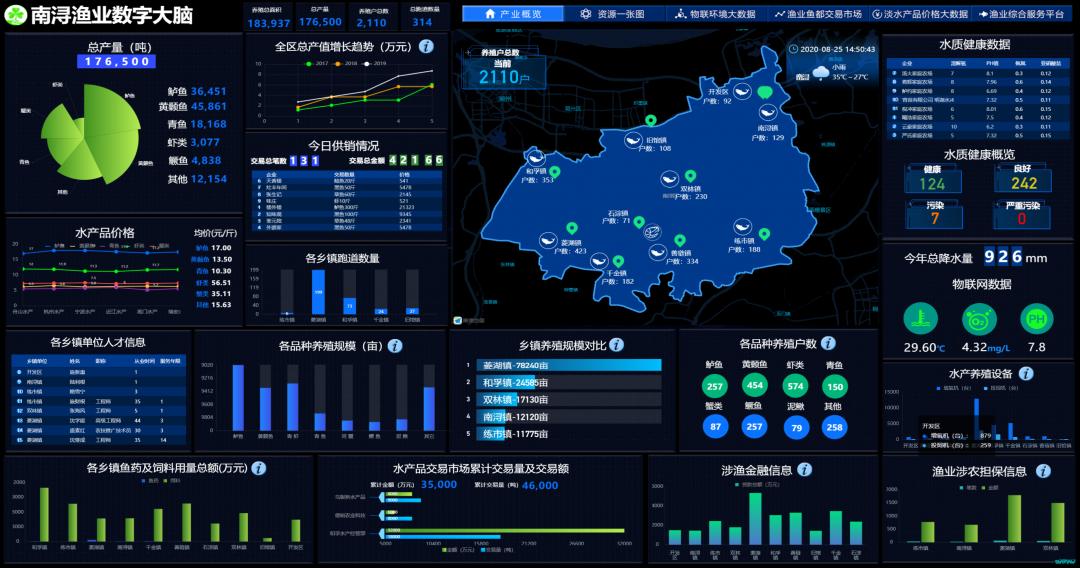Click the total output value 176,500 badge
The height and width of the screenshot is (568, 1080).
116,61
